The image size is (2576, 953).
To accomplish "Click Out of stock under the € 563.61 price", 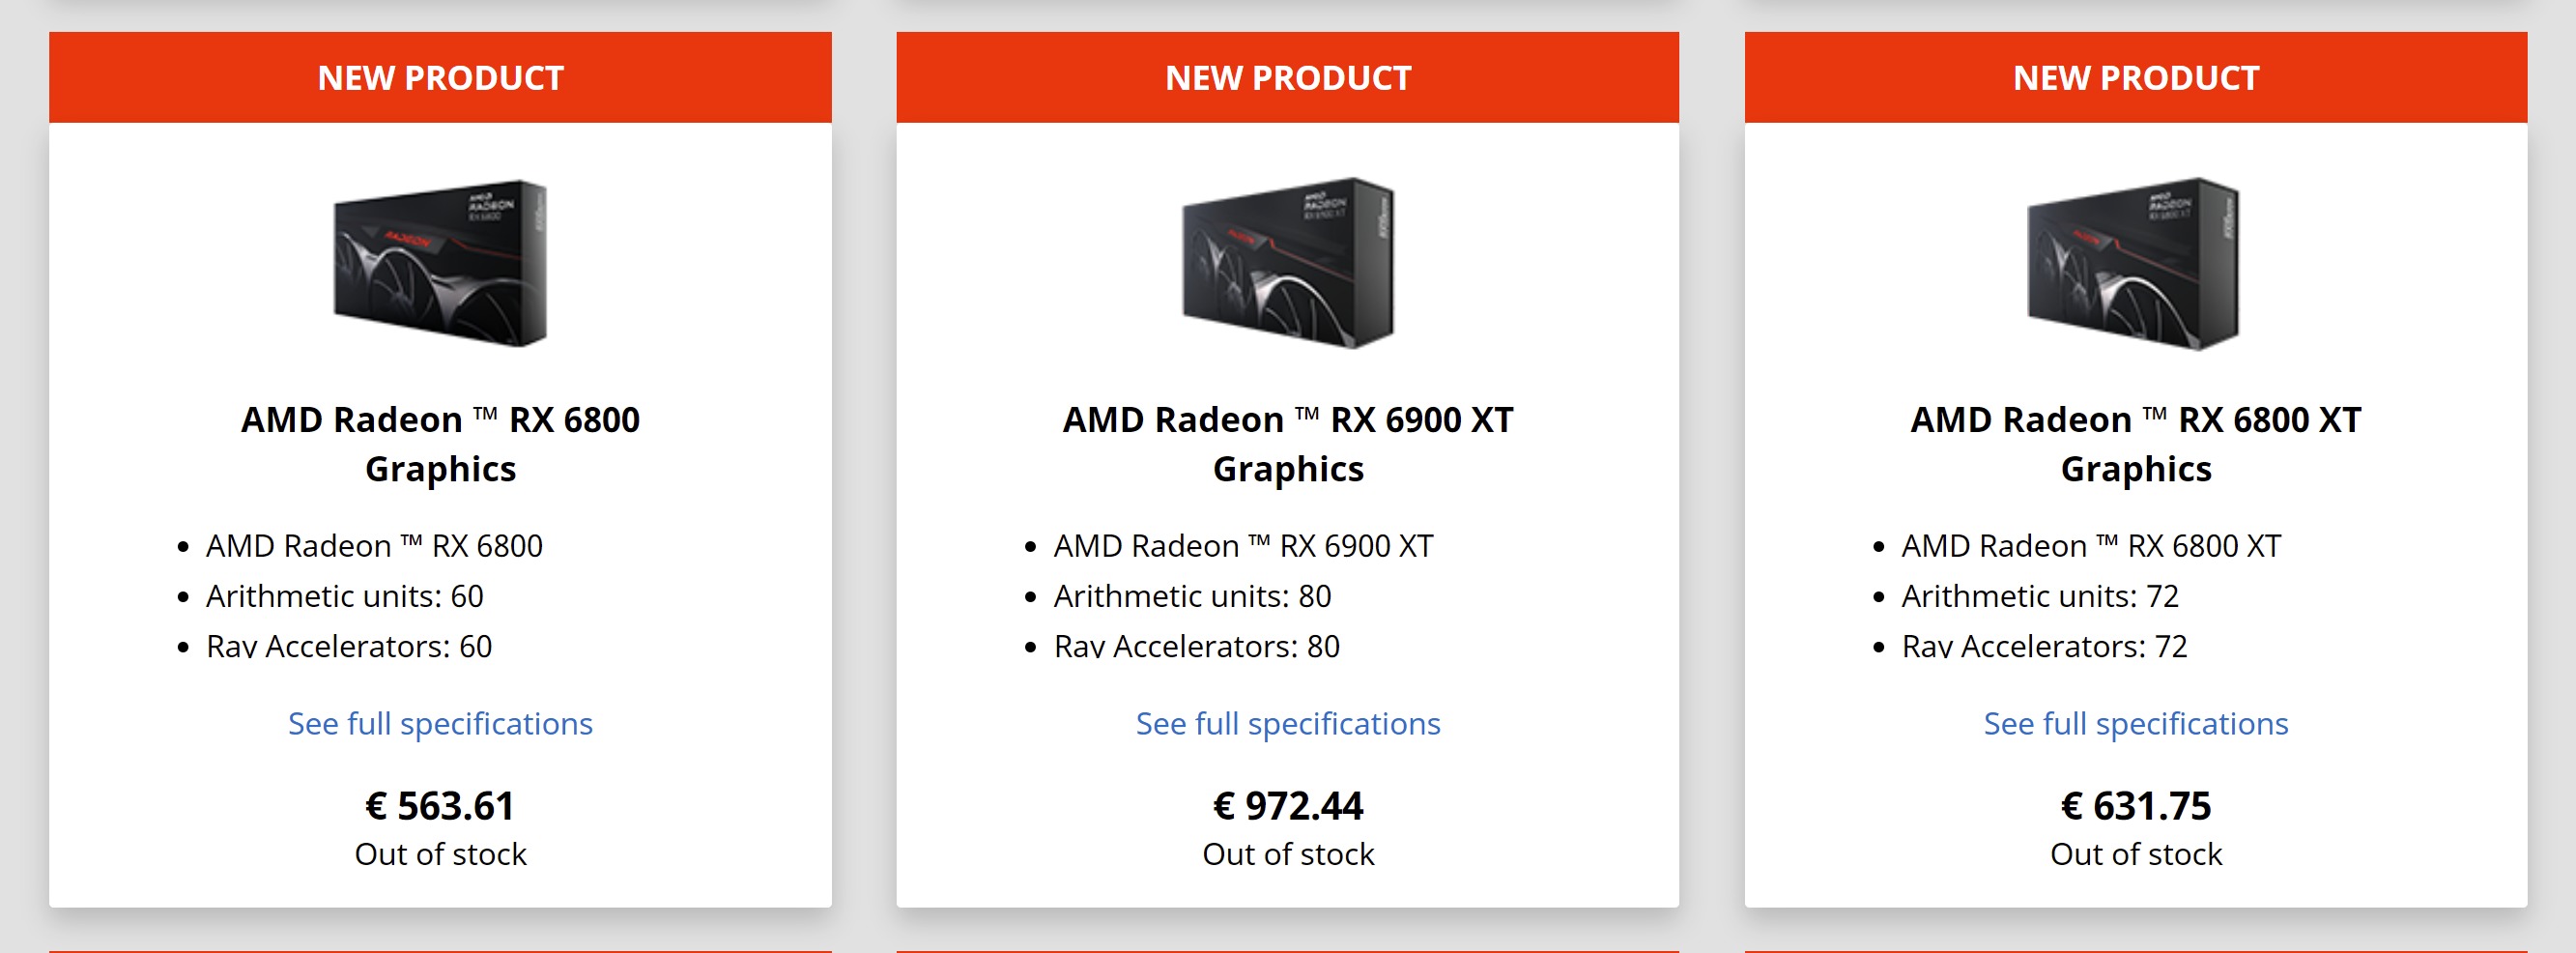I will click(440, 854).
